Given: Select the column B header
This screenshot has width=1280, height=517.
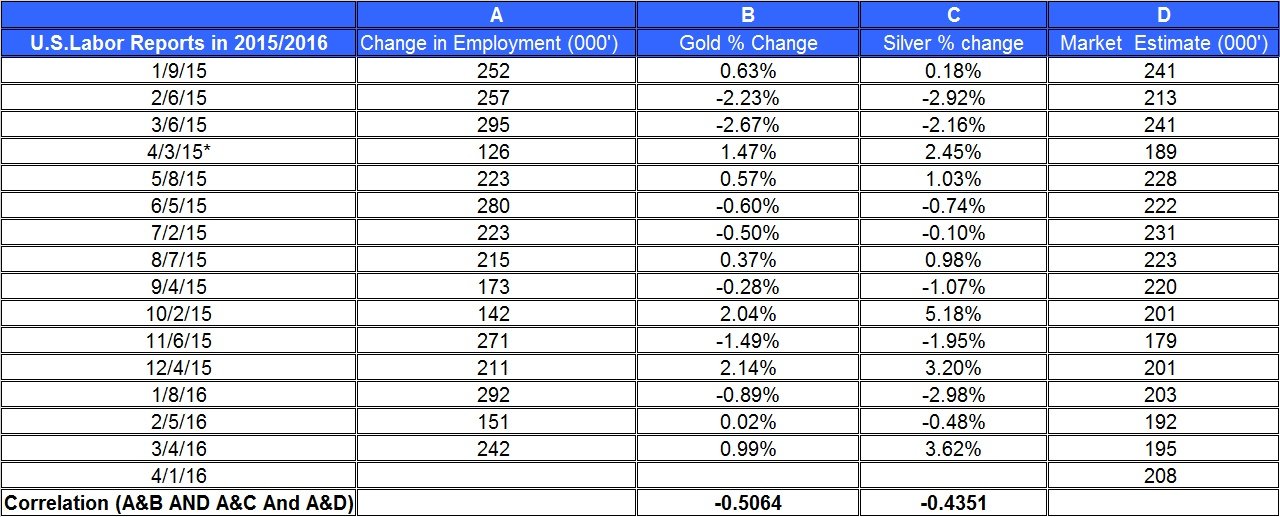Looking at the screenshot, I should (x=748, y=14).
